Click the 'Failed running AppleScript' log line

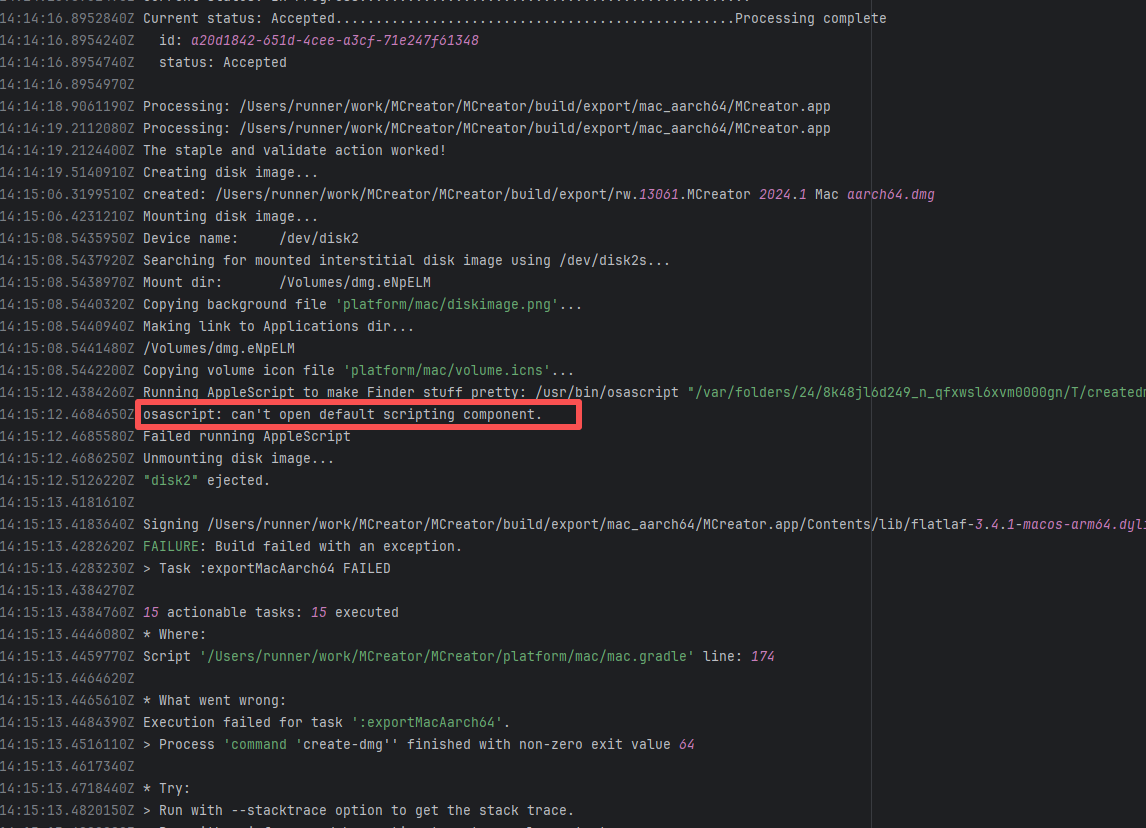coord(246,436)
